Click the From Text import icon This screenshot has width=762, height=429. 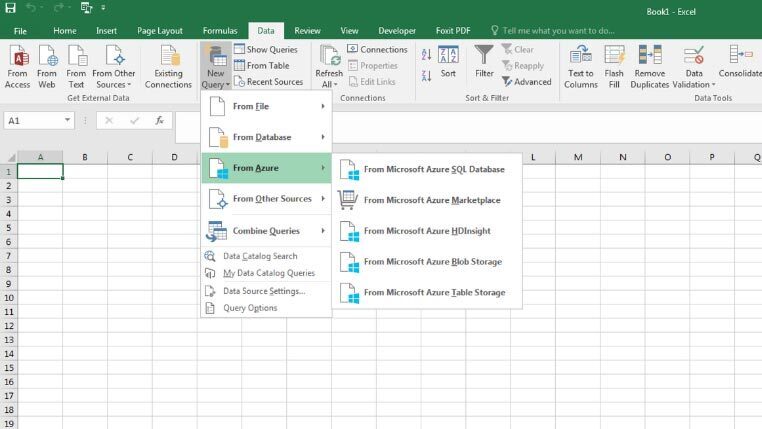[x=76, y=58]
